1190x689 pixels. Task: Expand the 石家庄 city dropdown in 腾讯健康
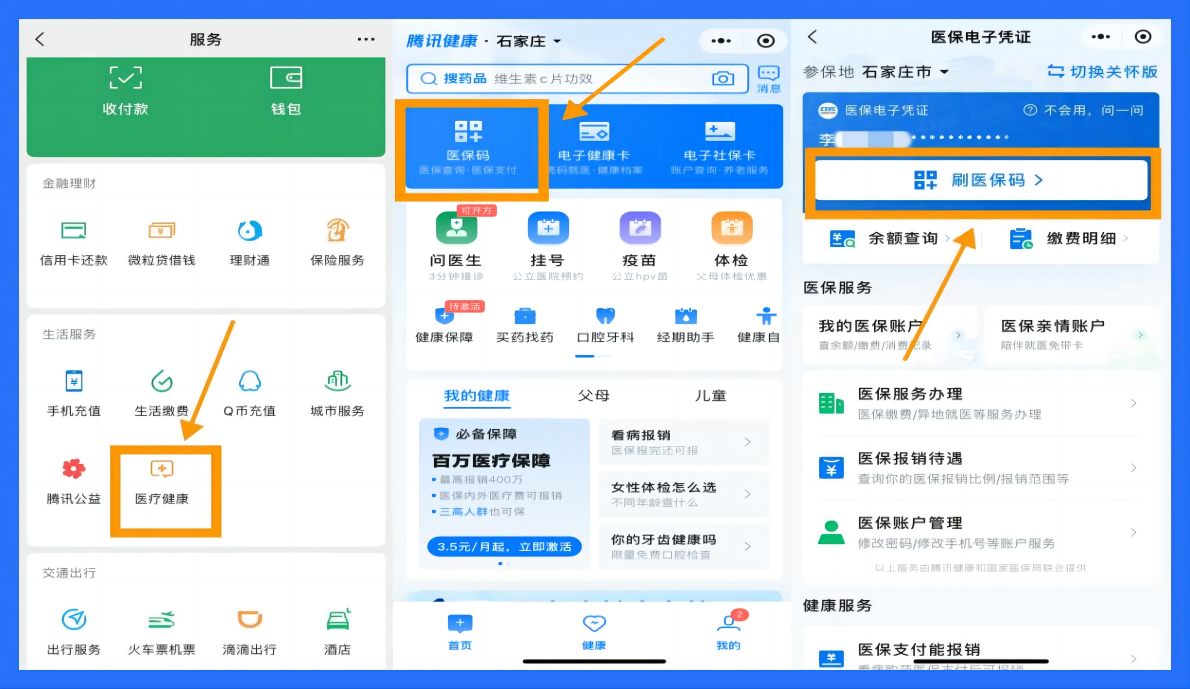point(530,41)
